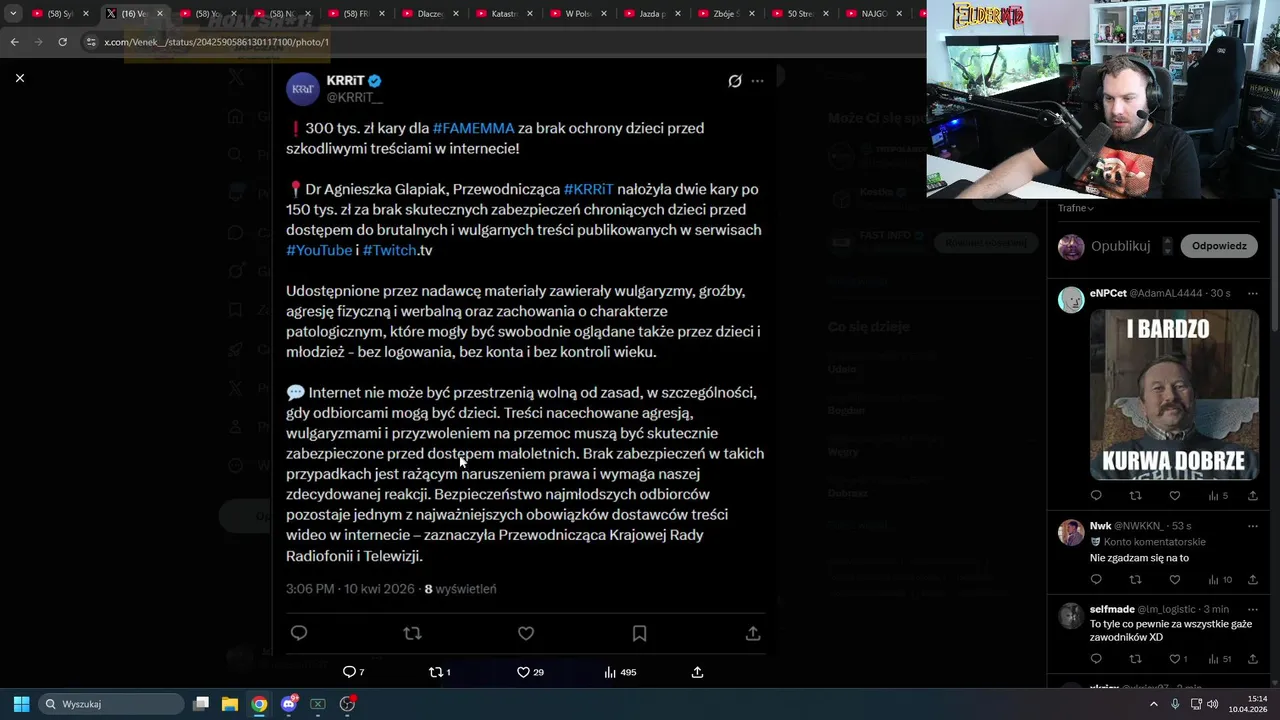Image resolution: width=1280 pixels, height=720 pixels.
Task: Repost the KRRiT post using the retweet icon
Action: click(412, 633)
